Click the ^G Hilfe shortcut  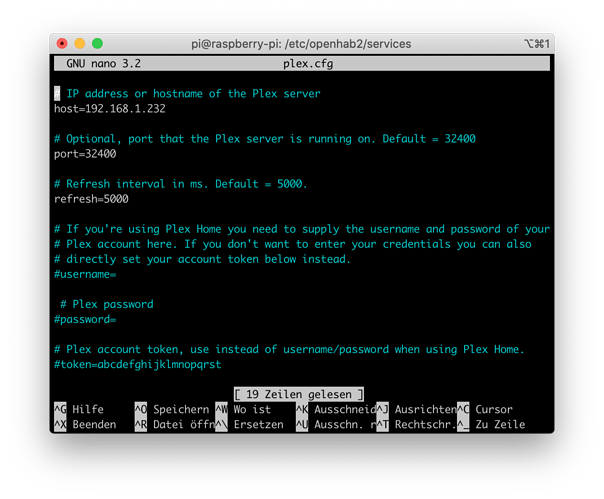pos(79,409)
